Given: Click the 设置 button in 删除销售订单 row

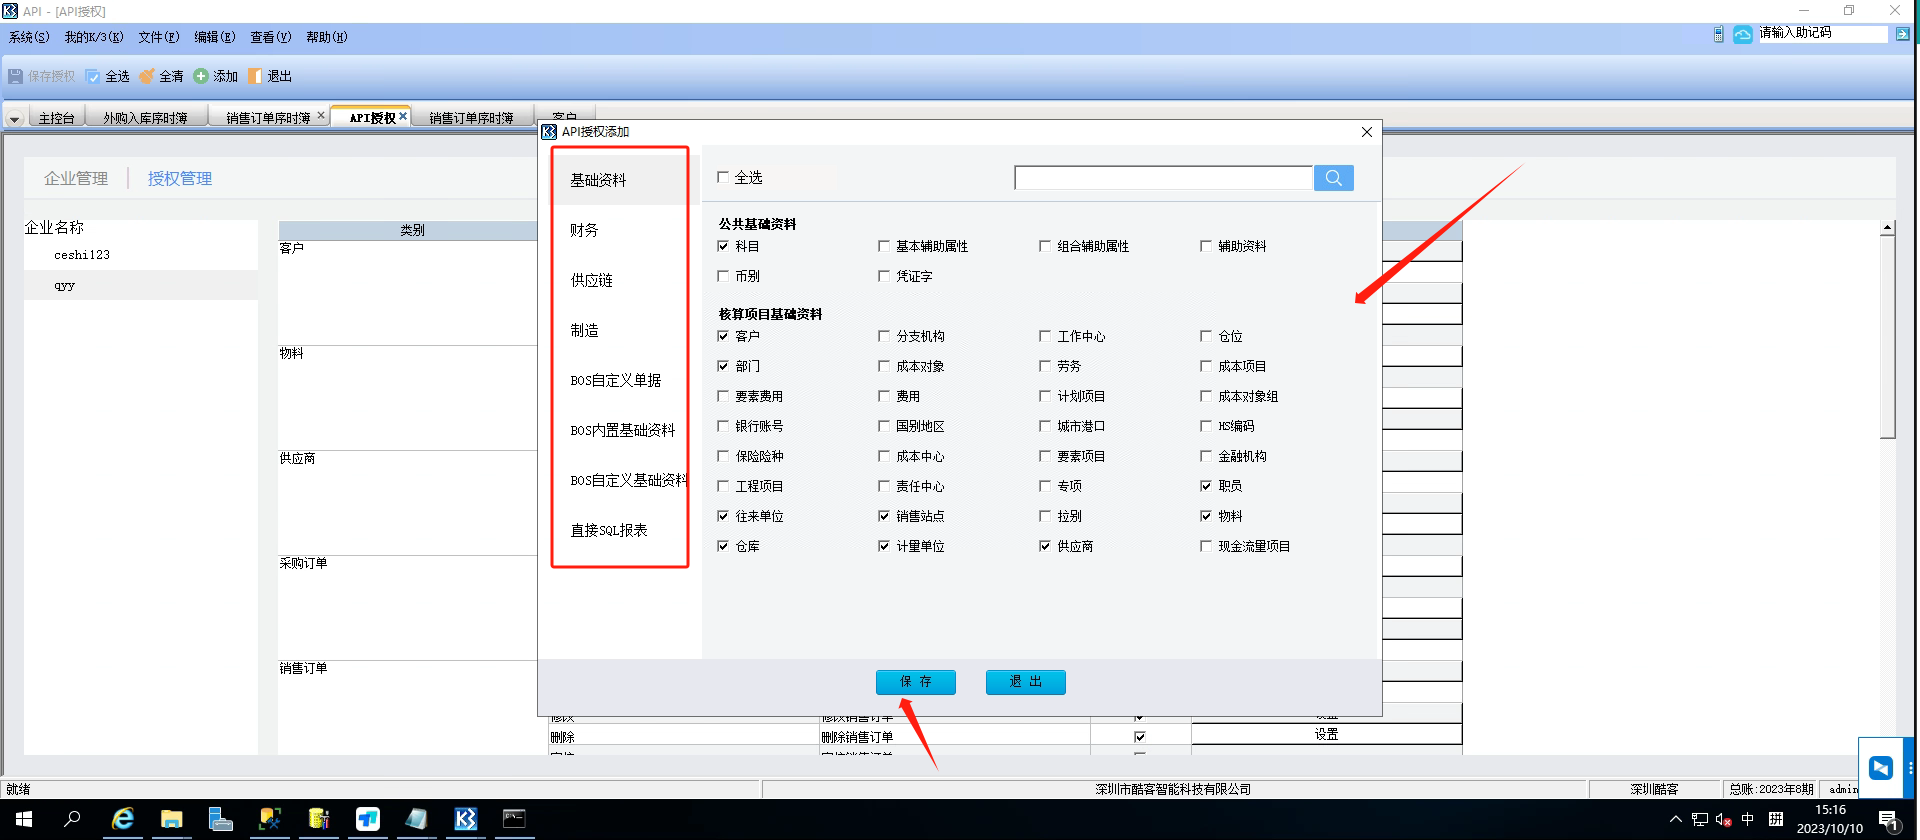Looking at the screenshot, I should 1326,734.
